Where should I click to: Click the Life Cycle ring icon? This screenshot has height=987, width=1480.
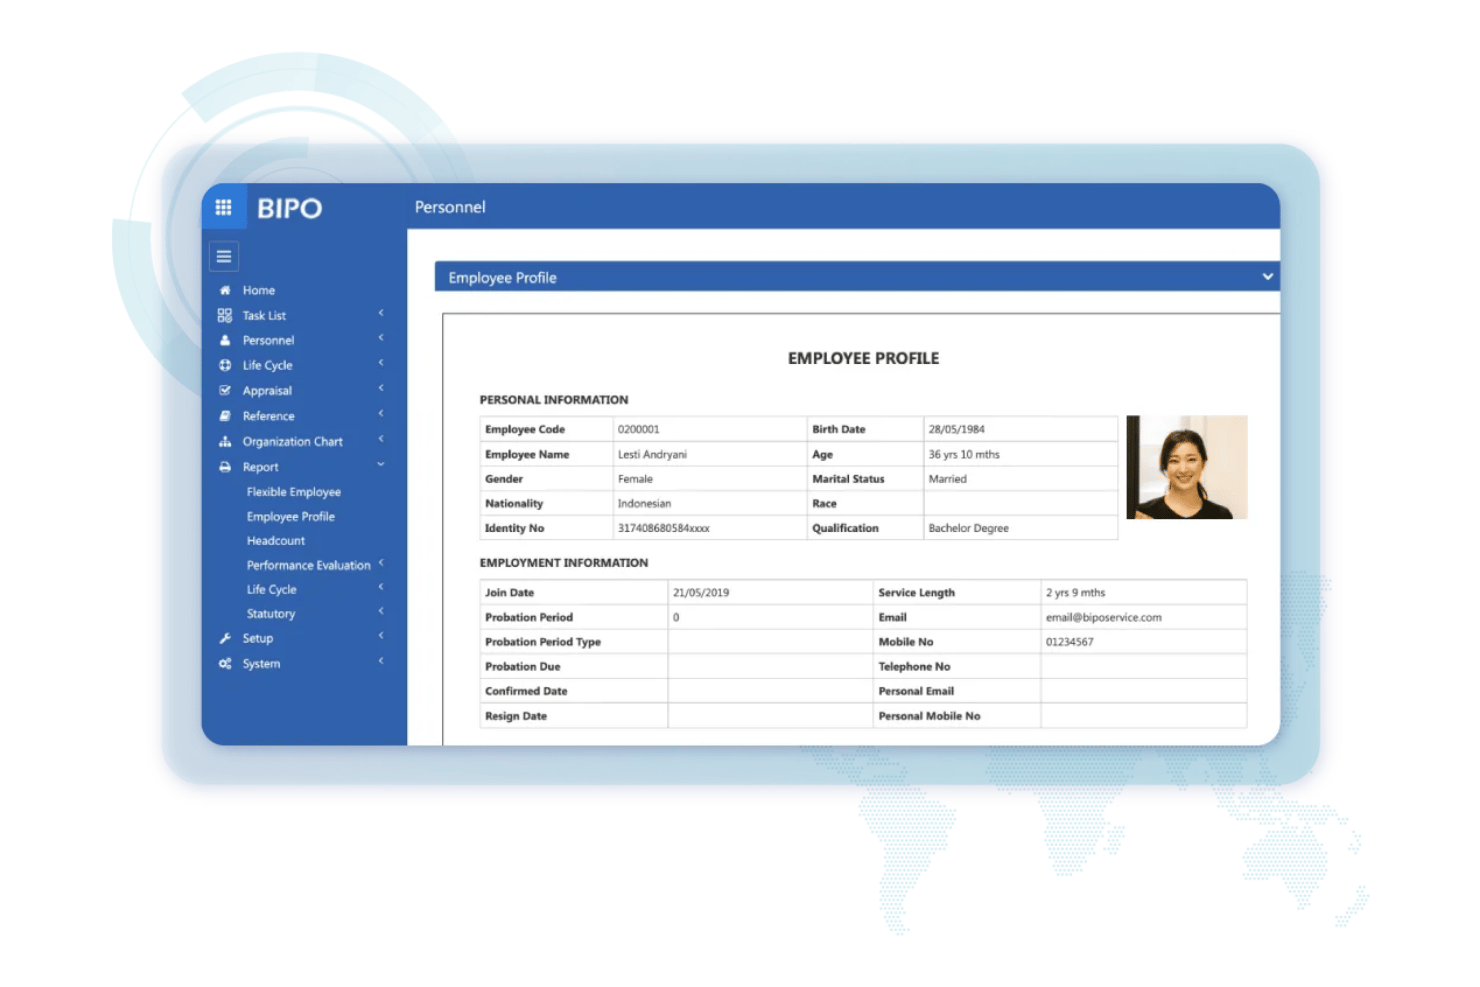click(225, 365)
